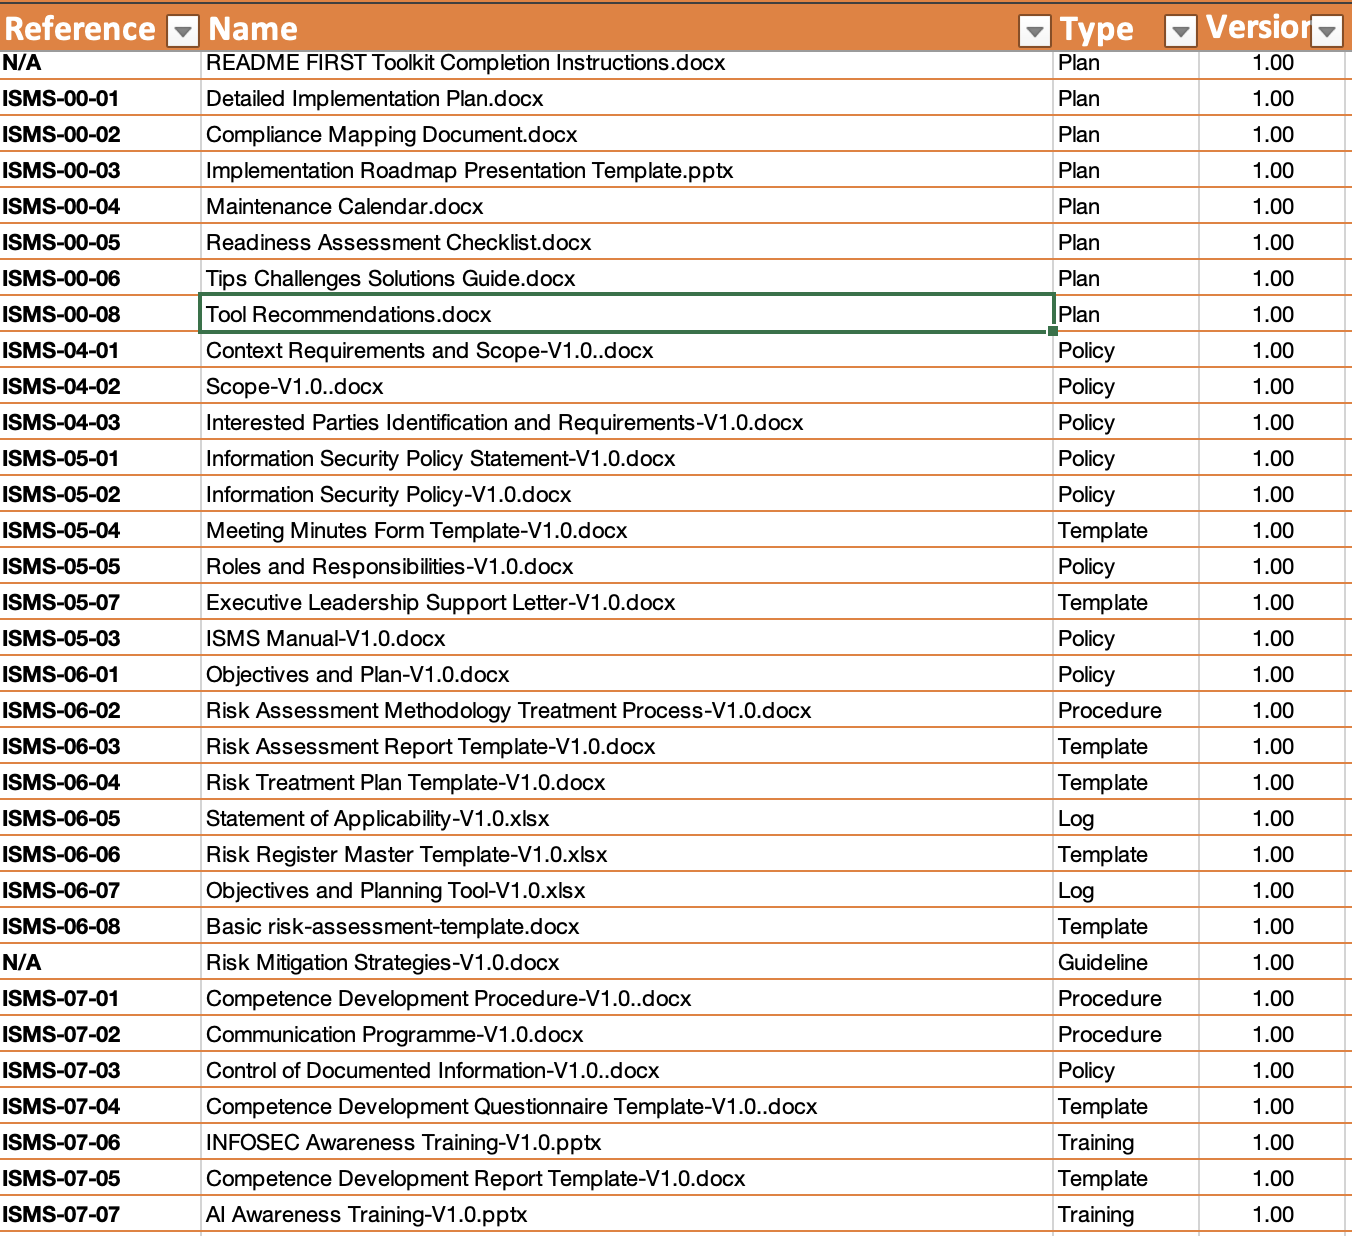Select "Basic risk-assessment-template.docx" cell
Screen dimensions: 1352x1236
(x=627, y=926)
